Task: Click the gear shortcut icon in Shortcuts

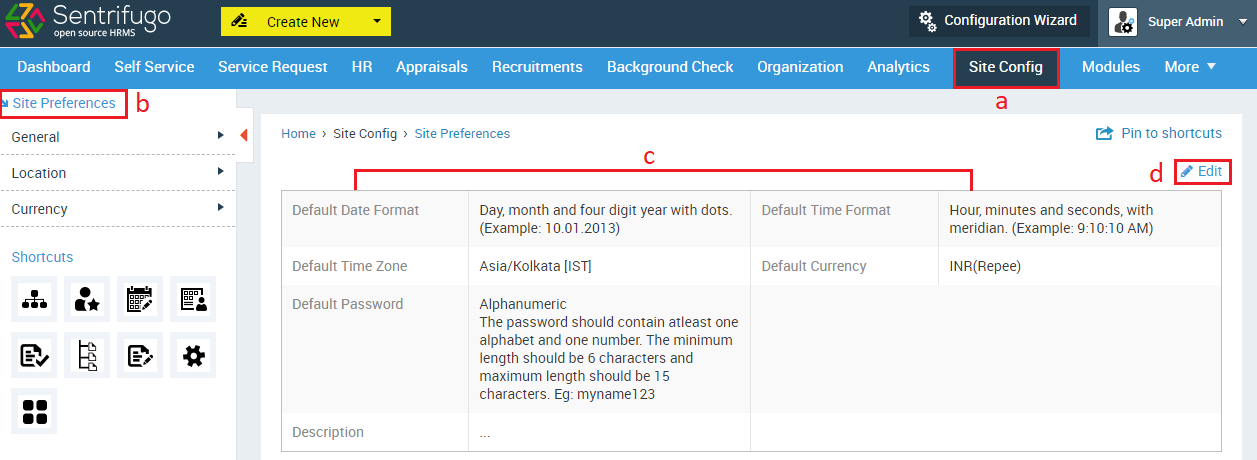Action: 193,355
